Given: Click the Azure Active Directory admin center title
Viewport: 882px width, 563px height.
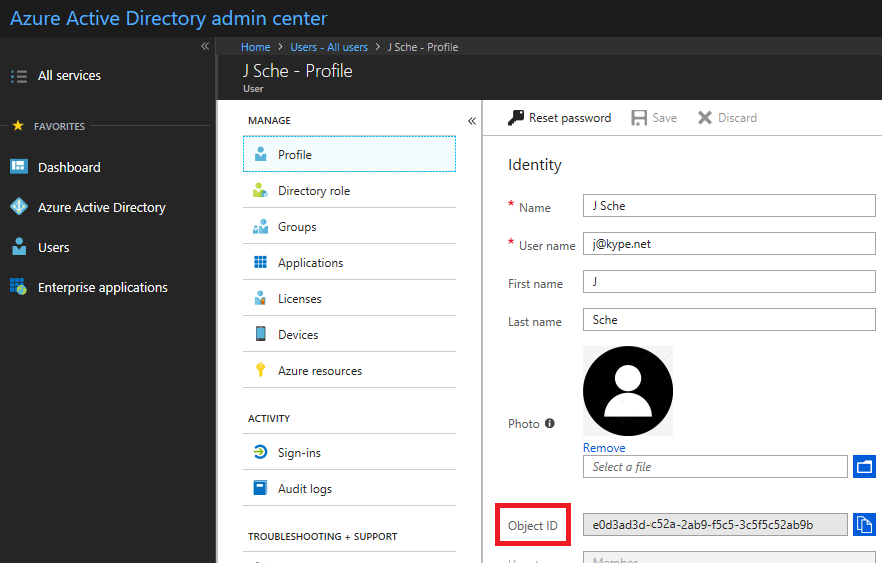Looking at the screenshot, I should (x=169, y=18).
